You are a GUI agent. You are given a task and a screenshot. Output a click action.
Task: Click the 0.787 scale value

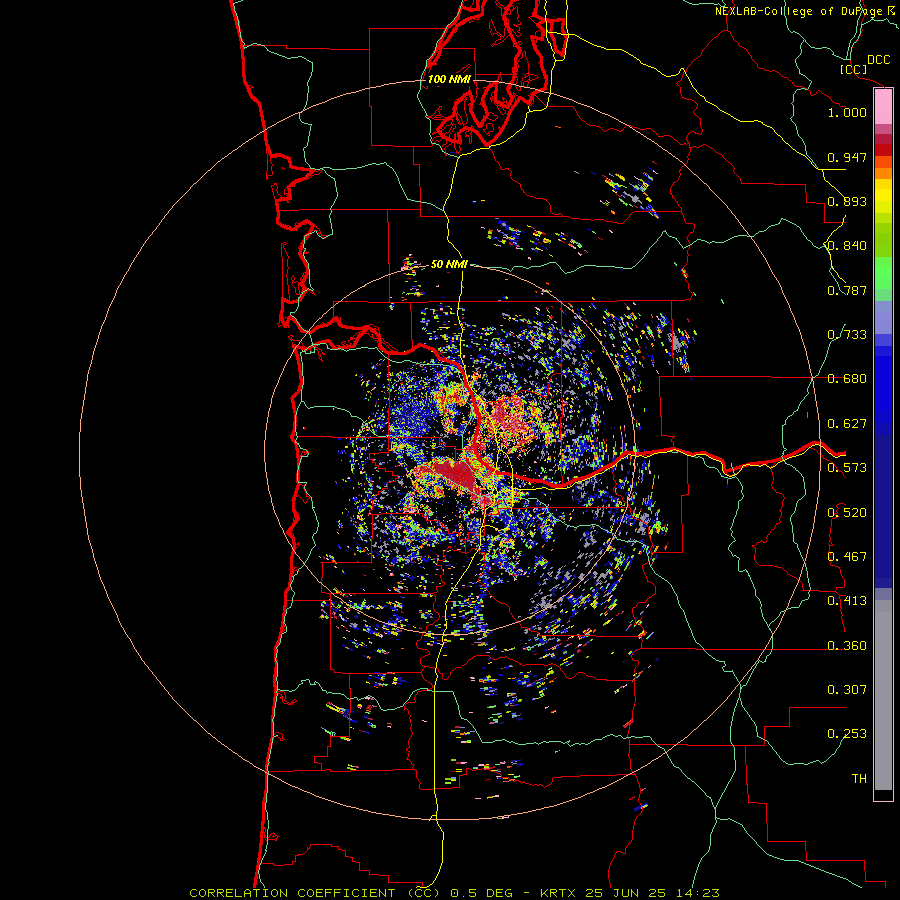(x=847, y=290)
